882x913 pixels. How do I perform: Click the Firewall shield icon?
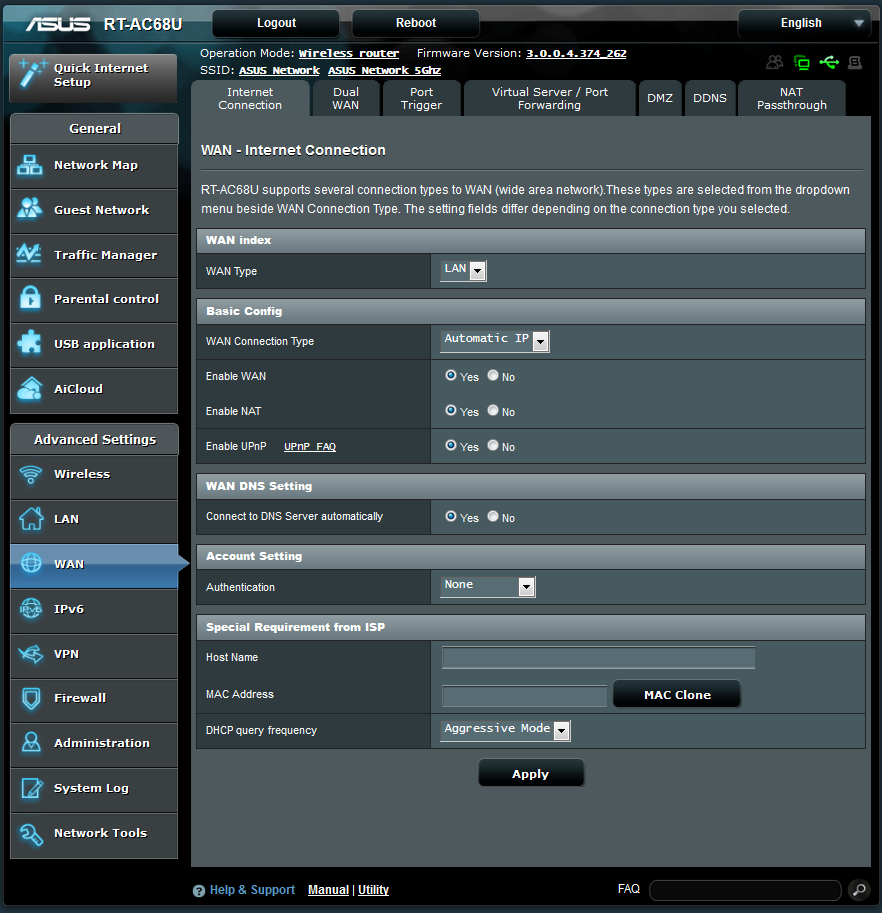coord(31,698)
